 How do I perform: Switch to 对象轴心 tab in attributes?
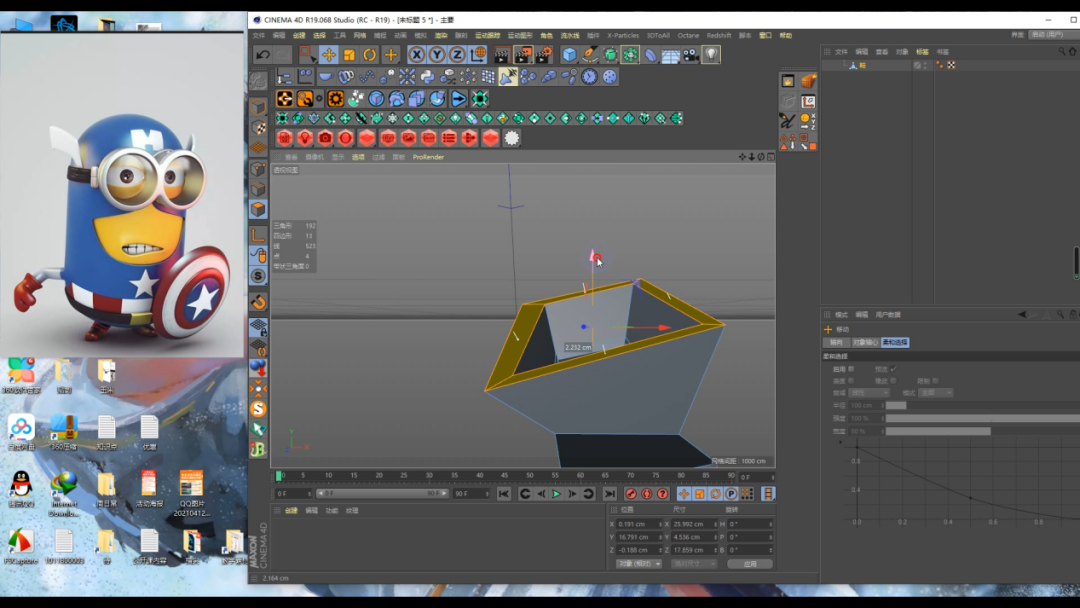(865, 342)
